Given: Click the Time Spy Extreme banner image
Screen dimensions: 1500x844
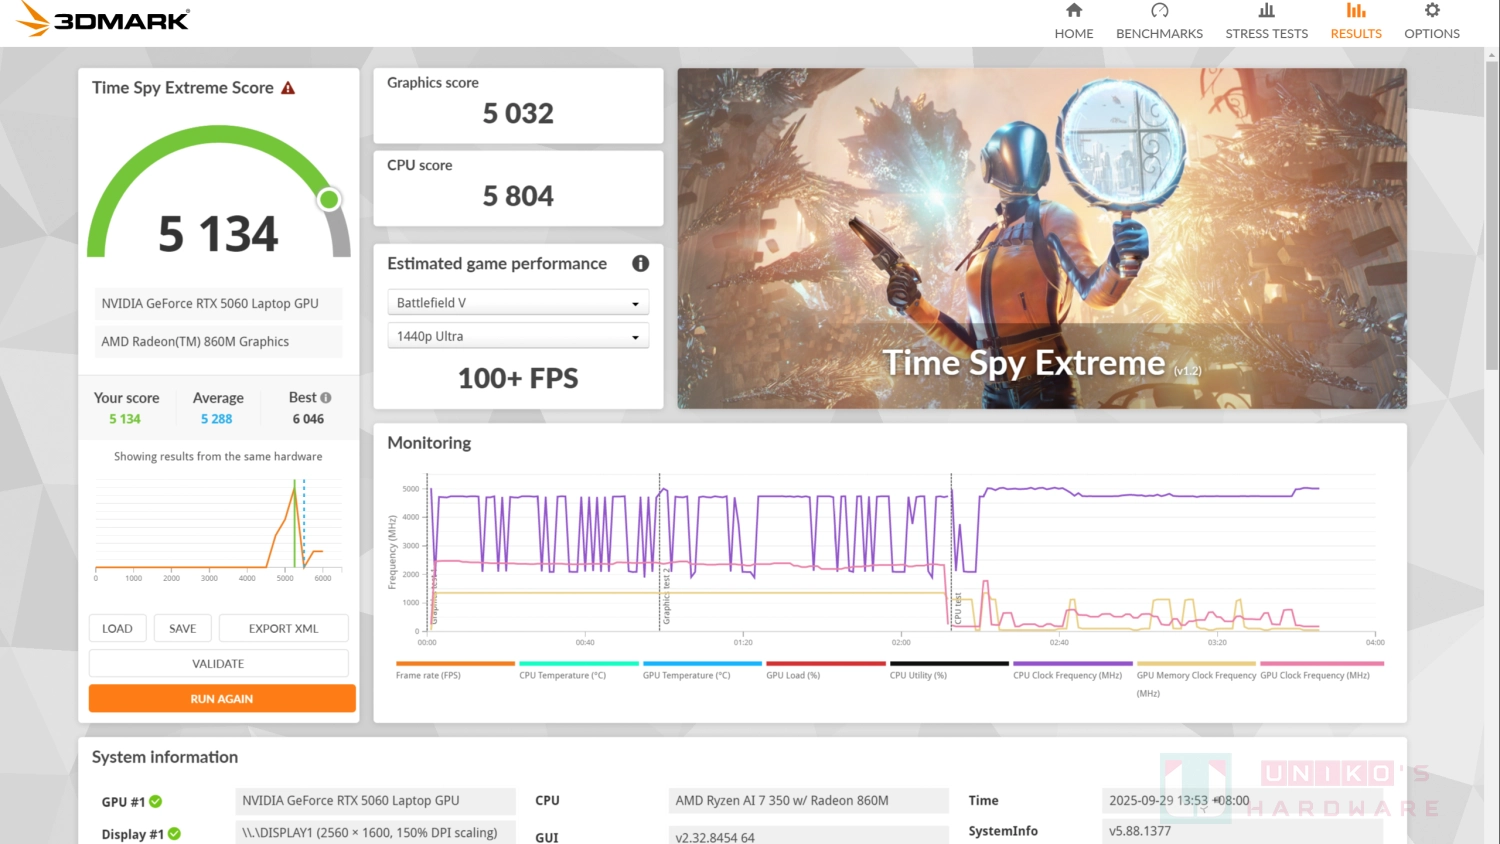Looking at the screenshot, I should (x=1042, y=238).
